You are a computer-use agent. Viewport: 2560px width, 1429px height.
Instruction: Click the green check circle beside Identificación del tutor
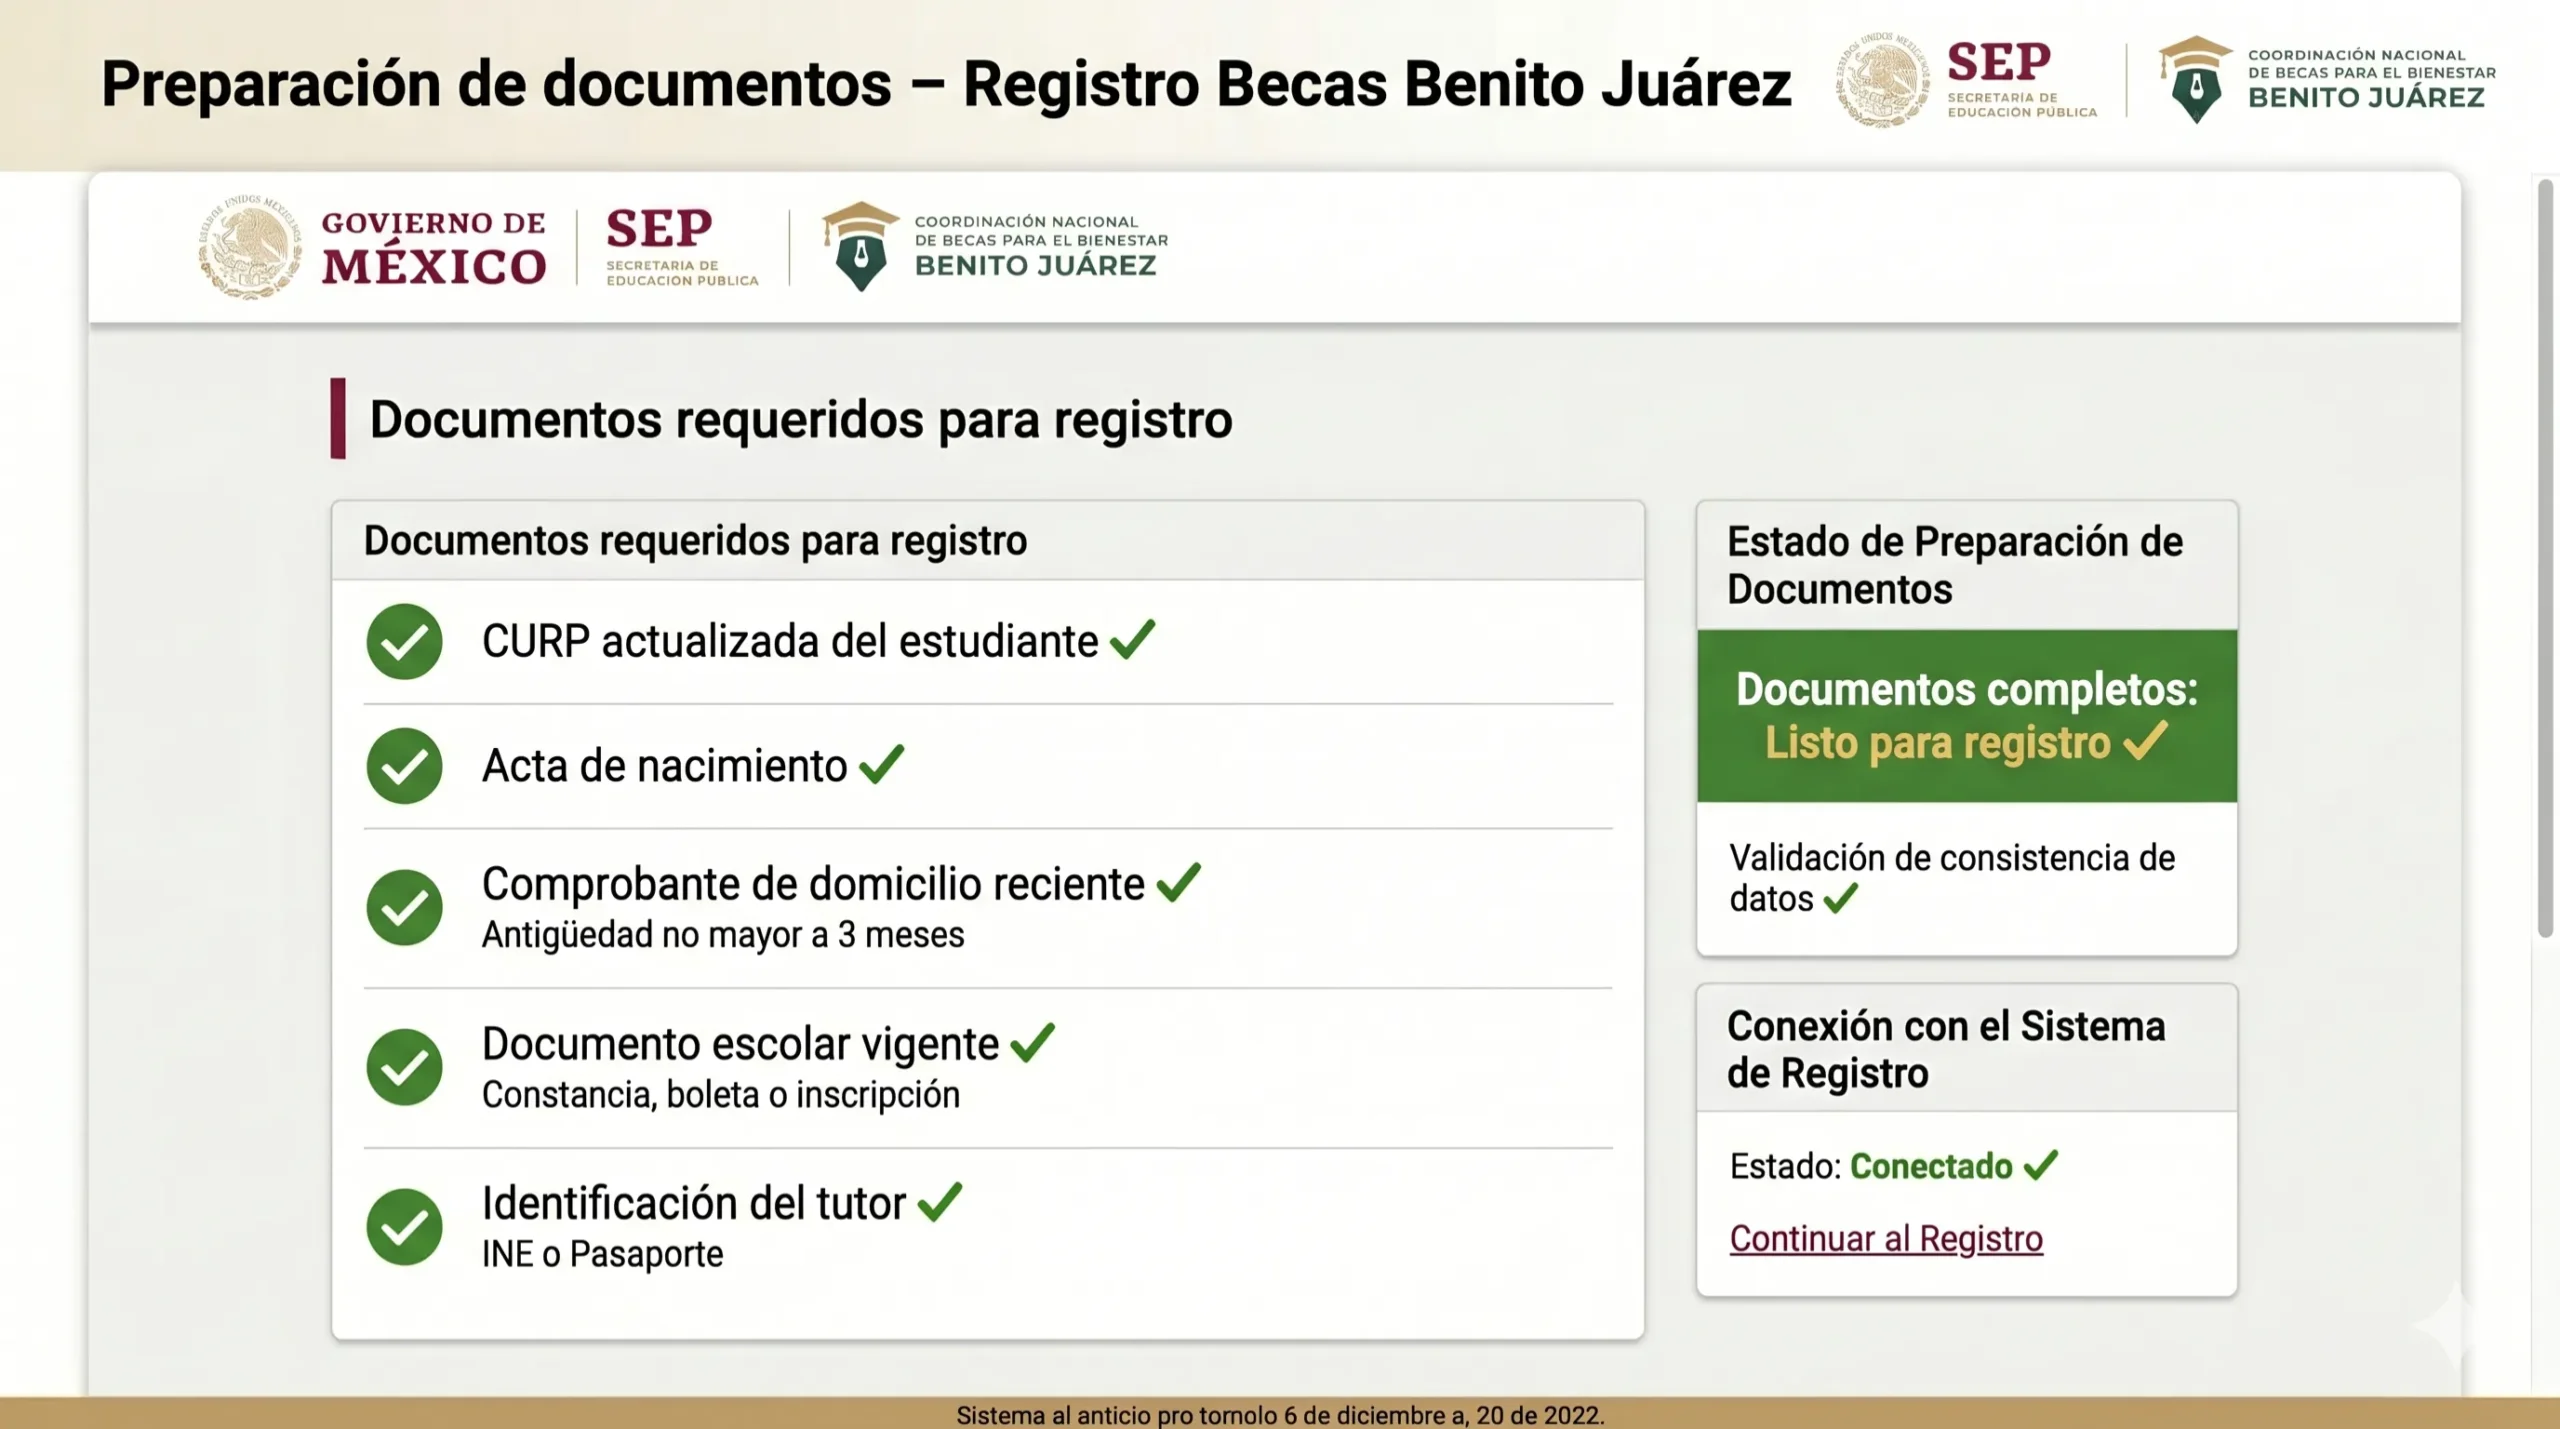[x=404, y=1226]
